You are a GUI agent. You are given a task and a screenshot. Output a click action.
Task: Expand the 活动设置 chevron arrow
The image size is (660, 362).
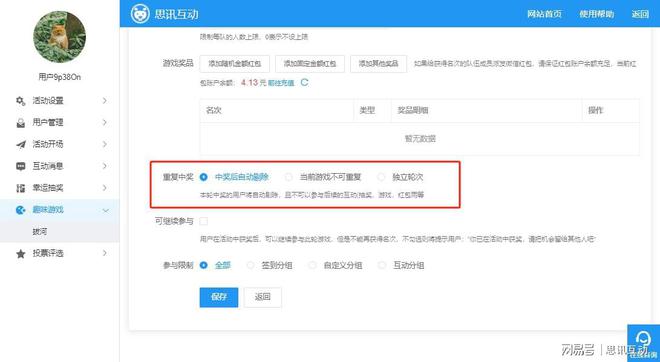click(105, 101)
